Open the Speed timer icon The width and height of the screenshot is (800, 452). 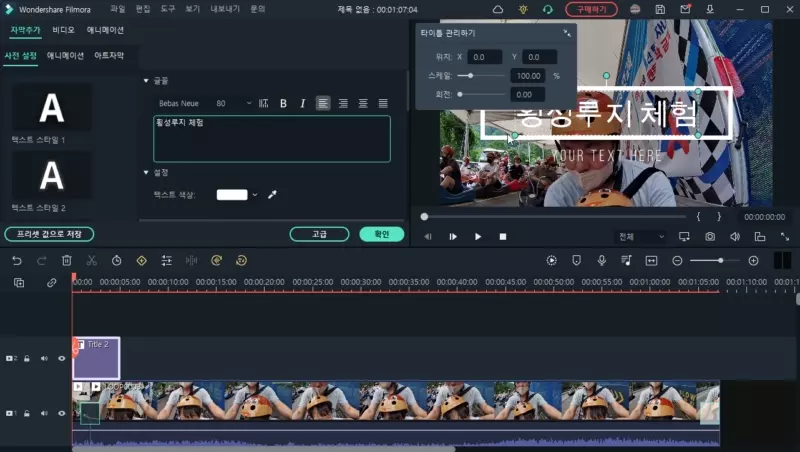(x=116, y=261)
